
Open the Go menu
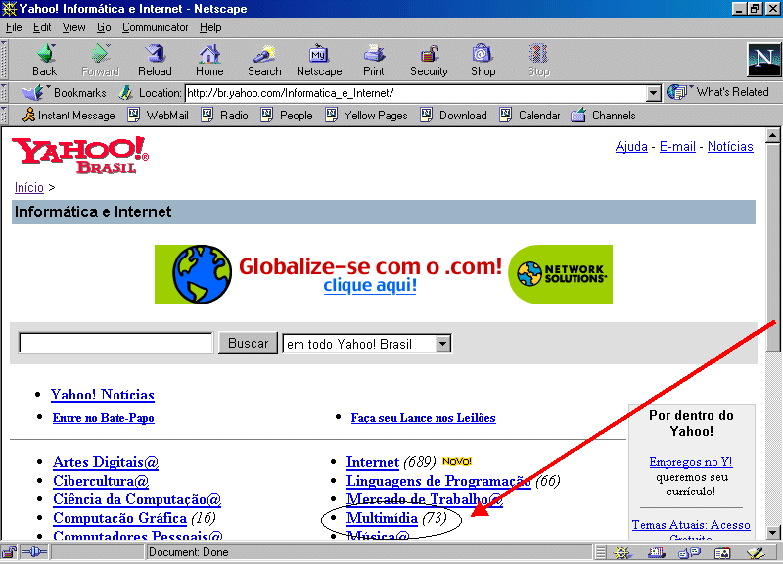tap(104, 27)
